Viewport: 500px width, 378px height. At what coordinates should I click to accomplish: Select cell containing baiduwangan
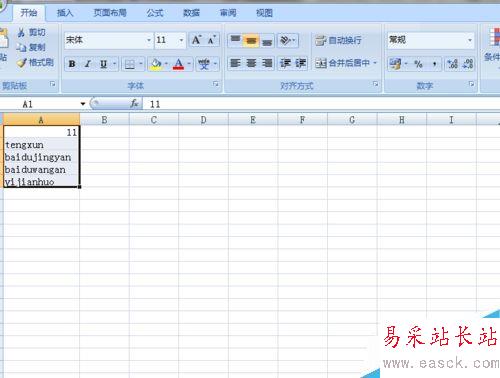click(x=41, y=170)
